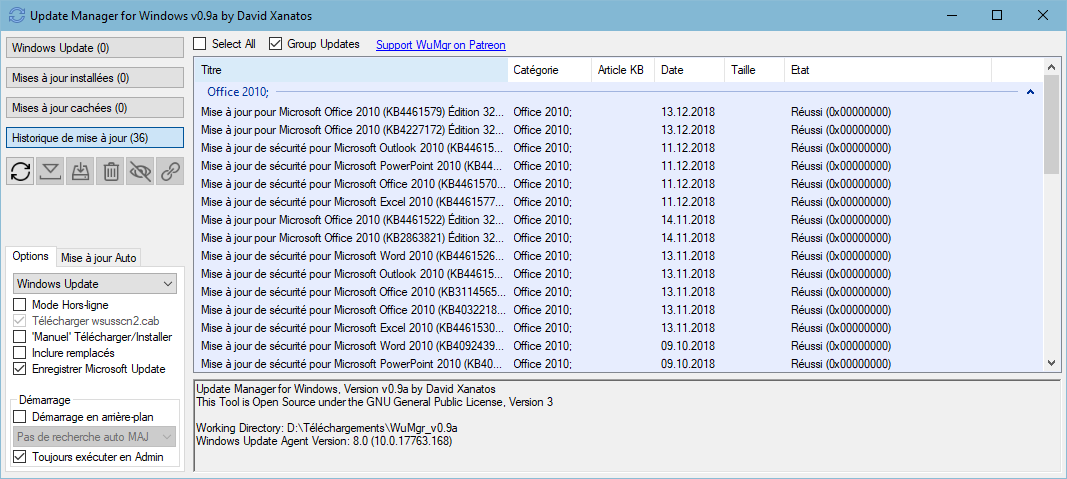Image resolution: width=1067 pixels, height=479 pixels.
Task: Sort by Taille column header
Action: pyautogui.click(x=754, y=70)
